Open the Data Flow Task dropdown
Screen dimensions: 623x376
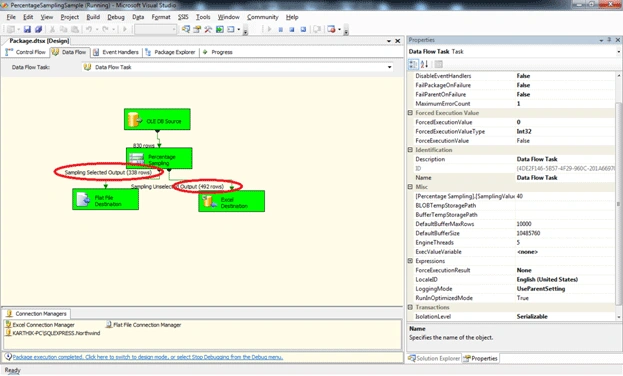point(389,67)
